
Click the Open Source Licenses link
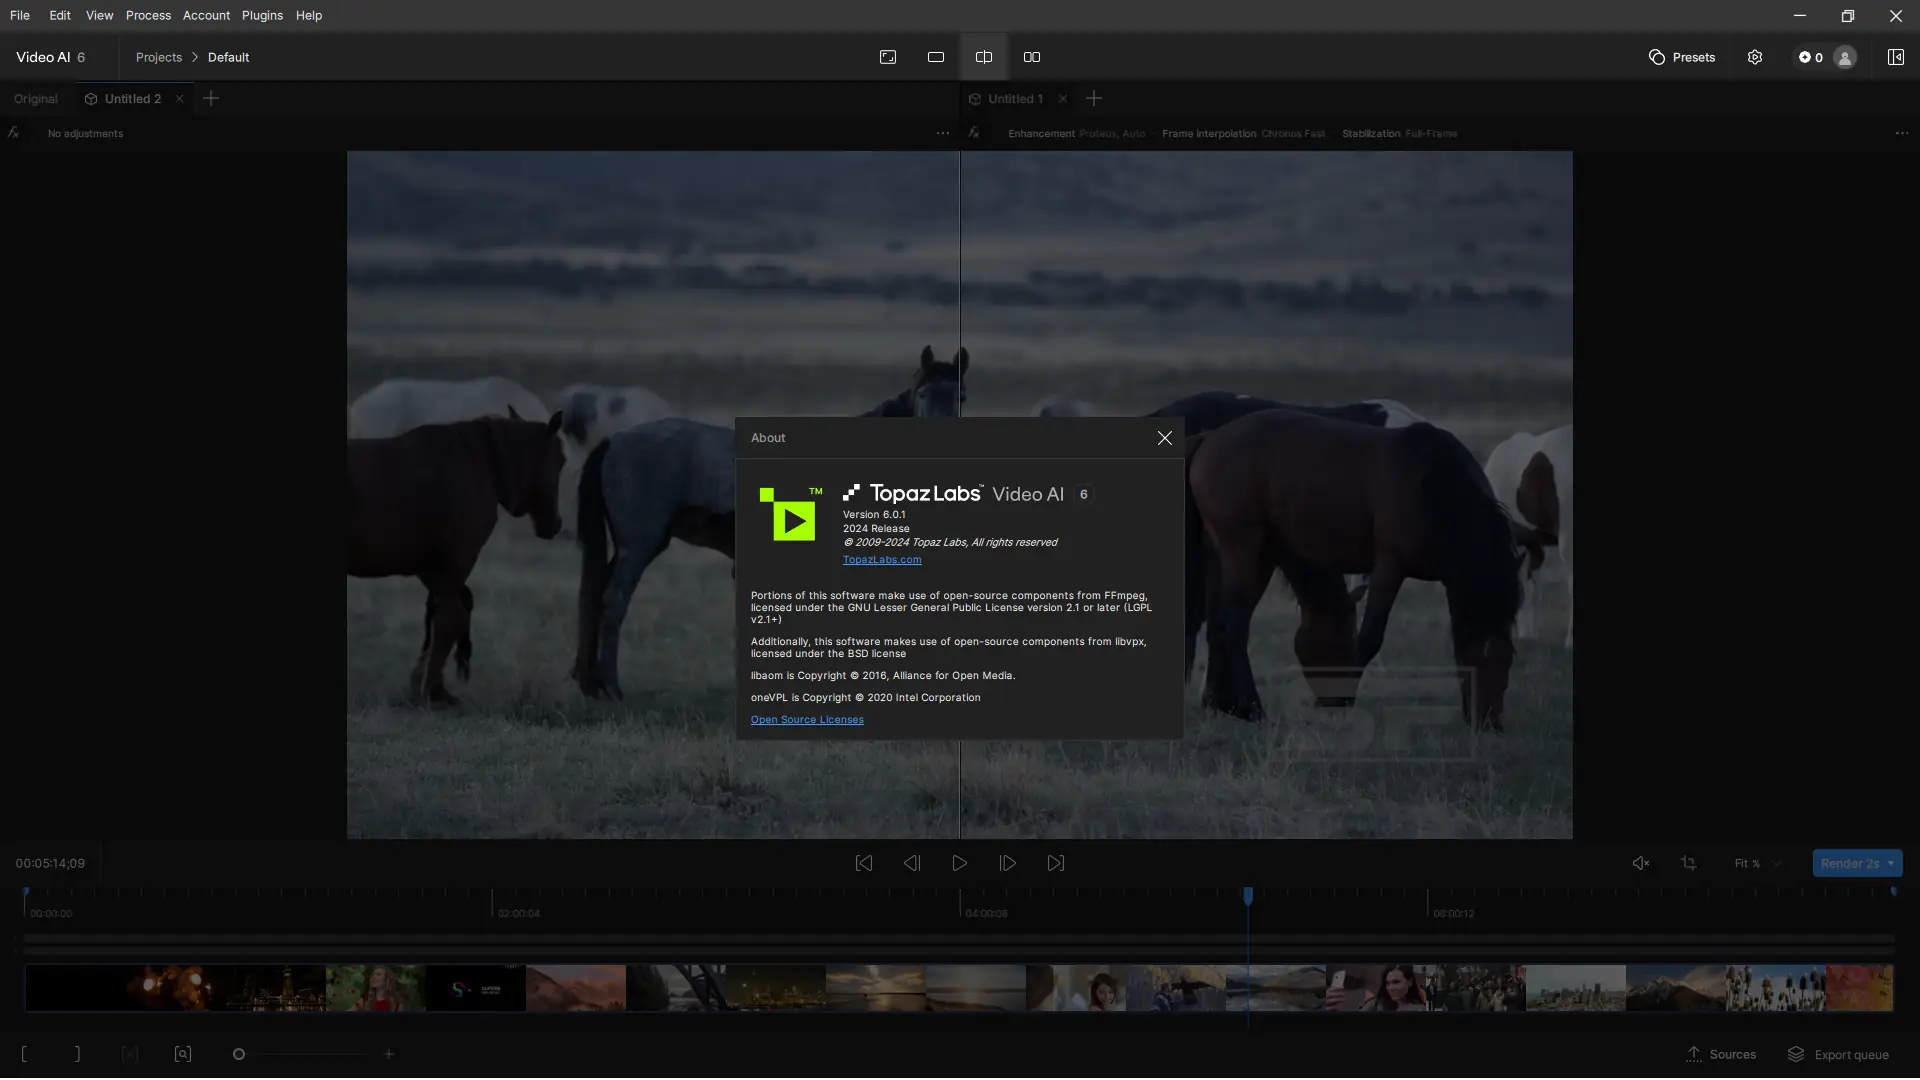coord(807,720)
